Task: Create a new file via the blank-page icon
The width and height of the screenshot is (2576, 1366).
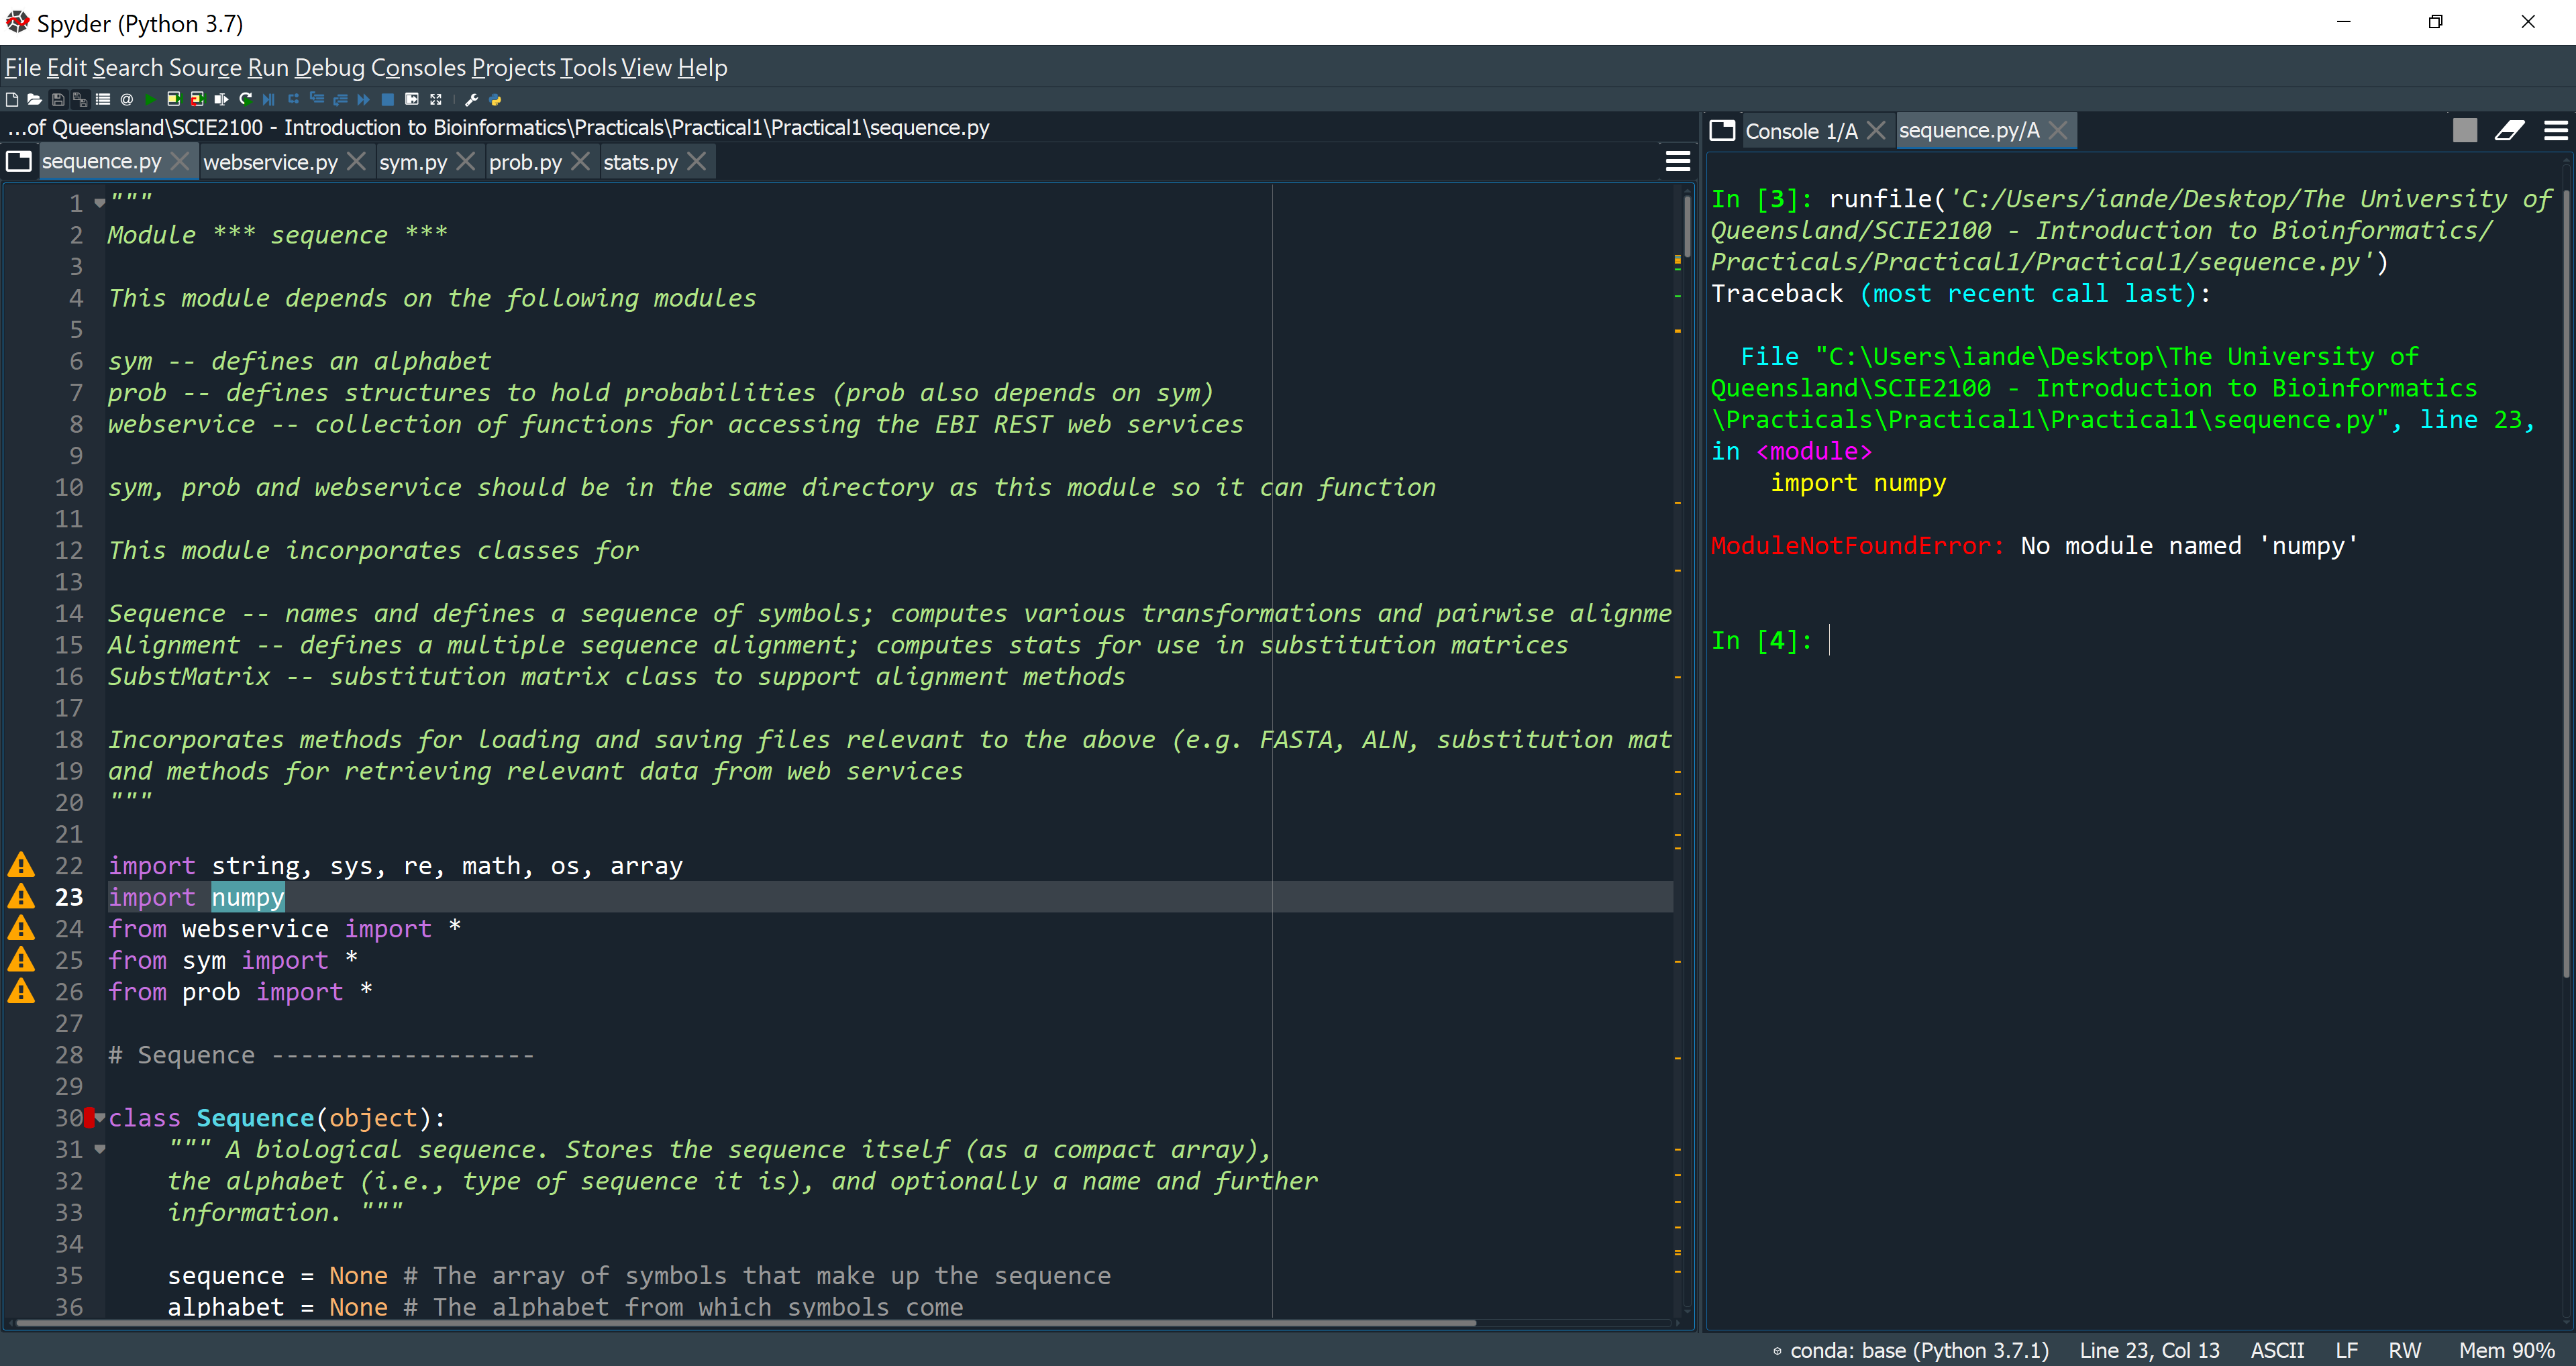Action: [12, 99]
